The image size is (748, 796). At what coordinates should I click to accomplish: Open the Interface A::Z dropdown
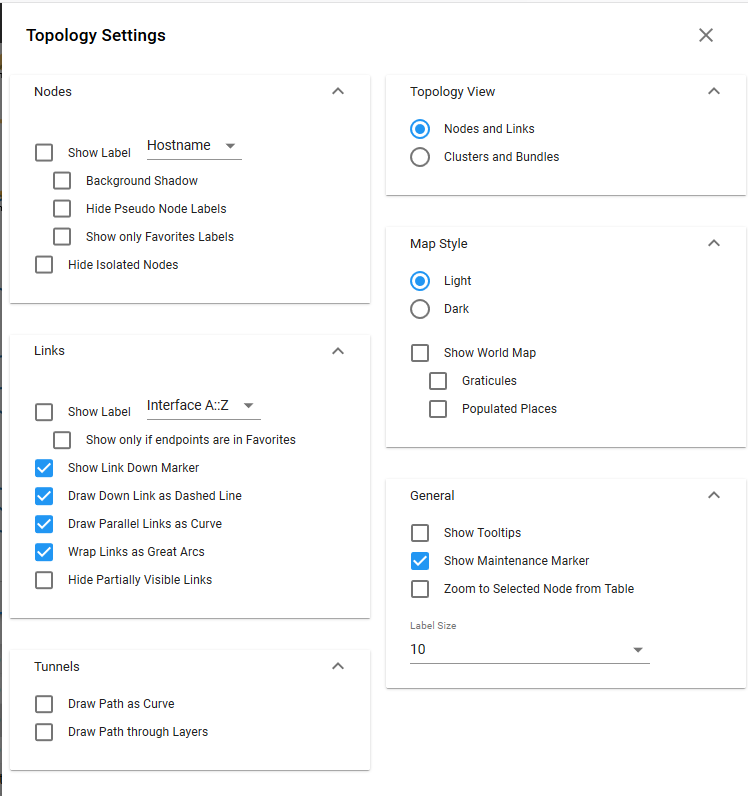tap(203, 406)
